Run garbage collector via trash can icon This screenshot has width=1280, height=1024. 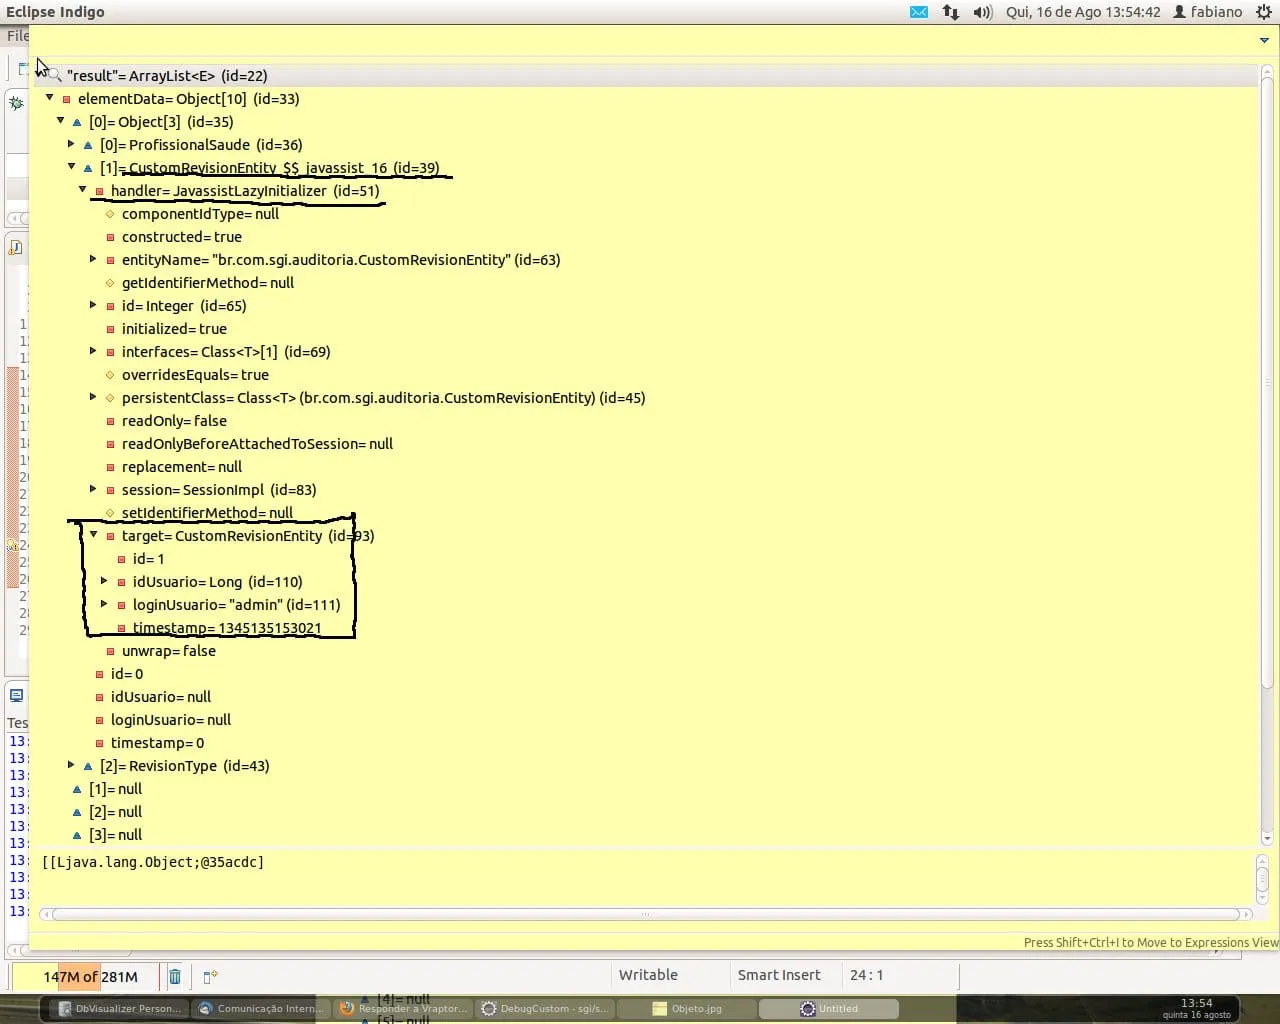[175, 976]
